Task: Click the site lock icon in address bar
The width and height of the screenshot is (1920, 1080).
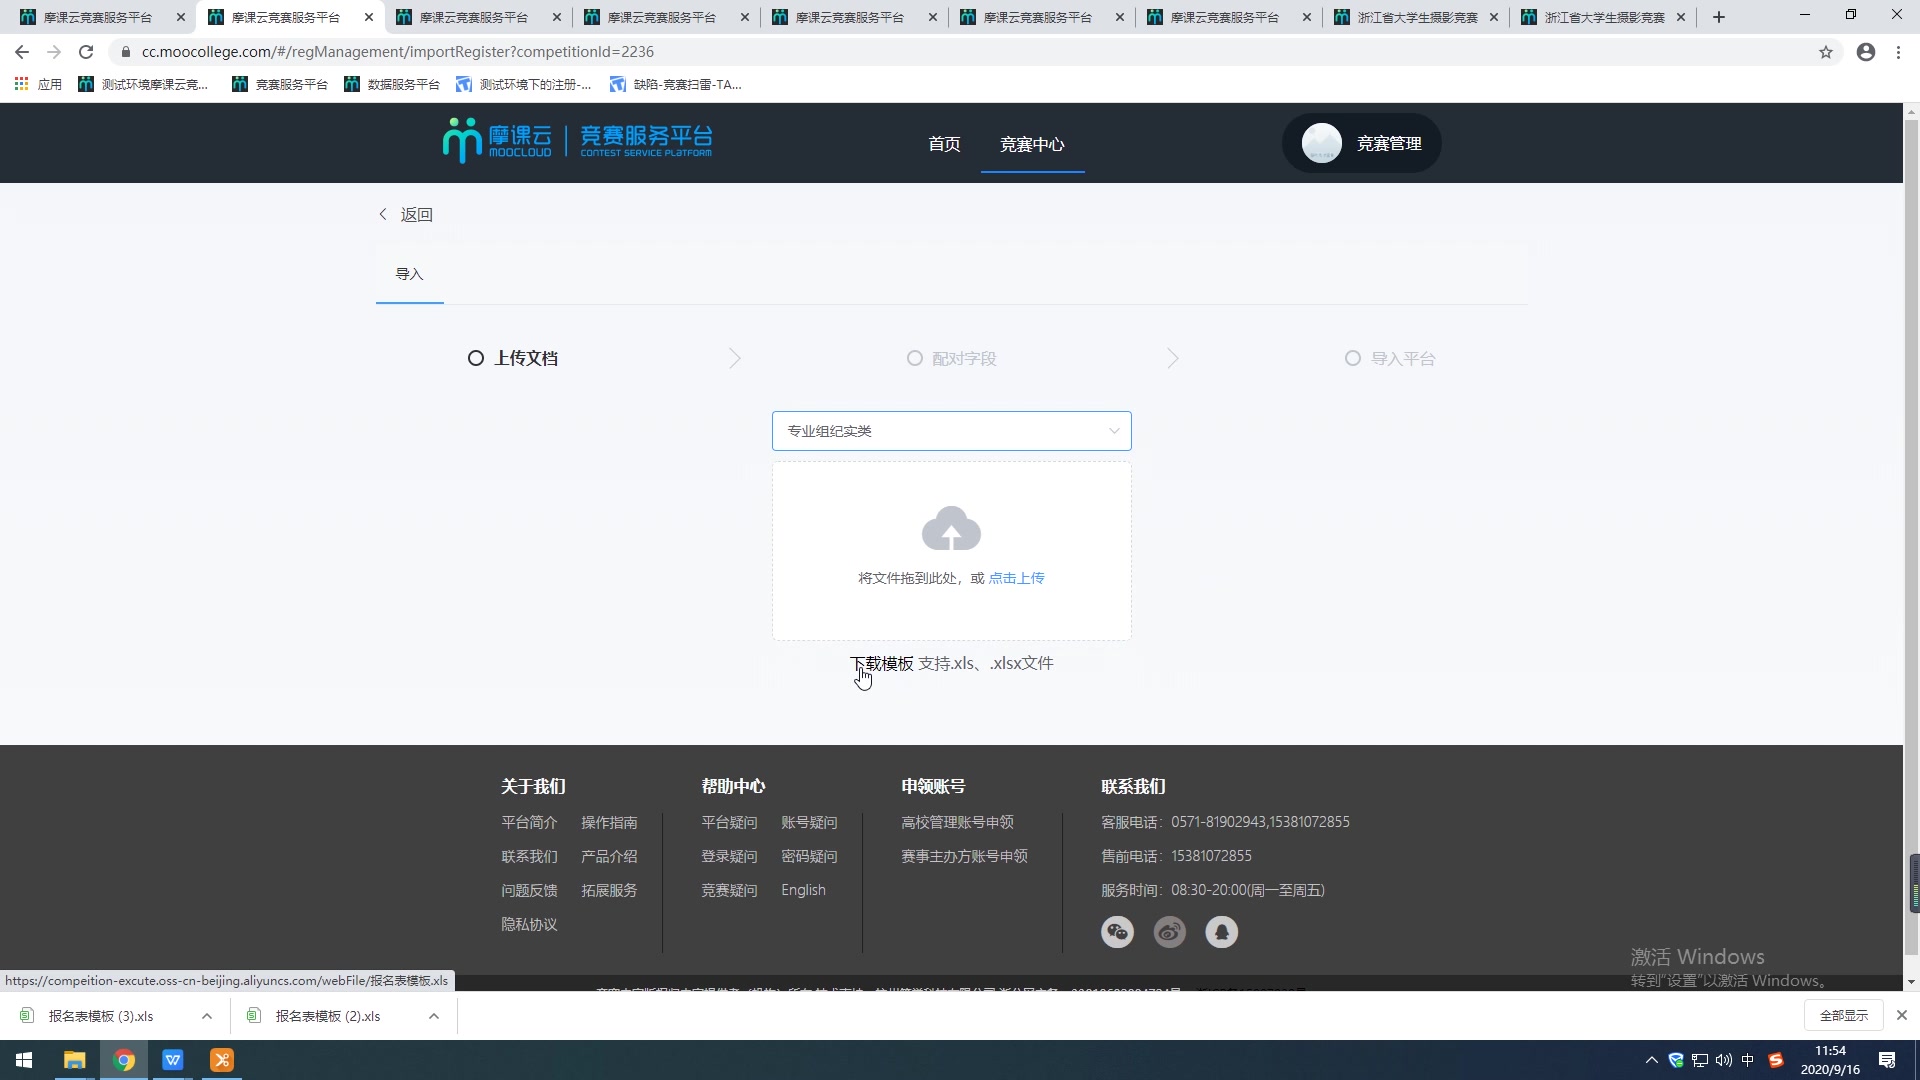Action: click(x=125, y=52)
